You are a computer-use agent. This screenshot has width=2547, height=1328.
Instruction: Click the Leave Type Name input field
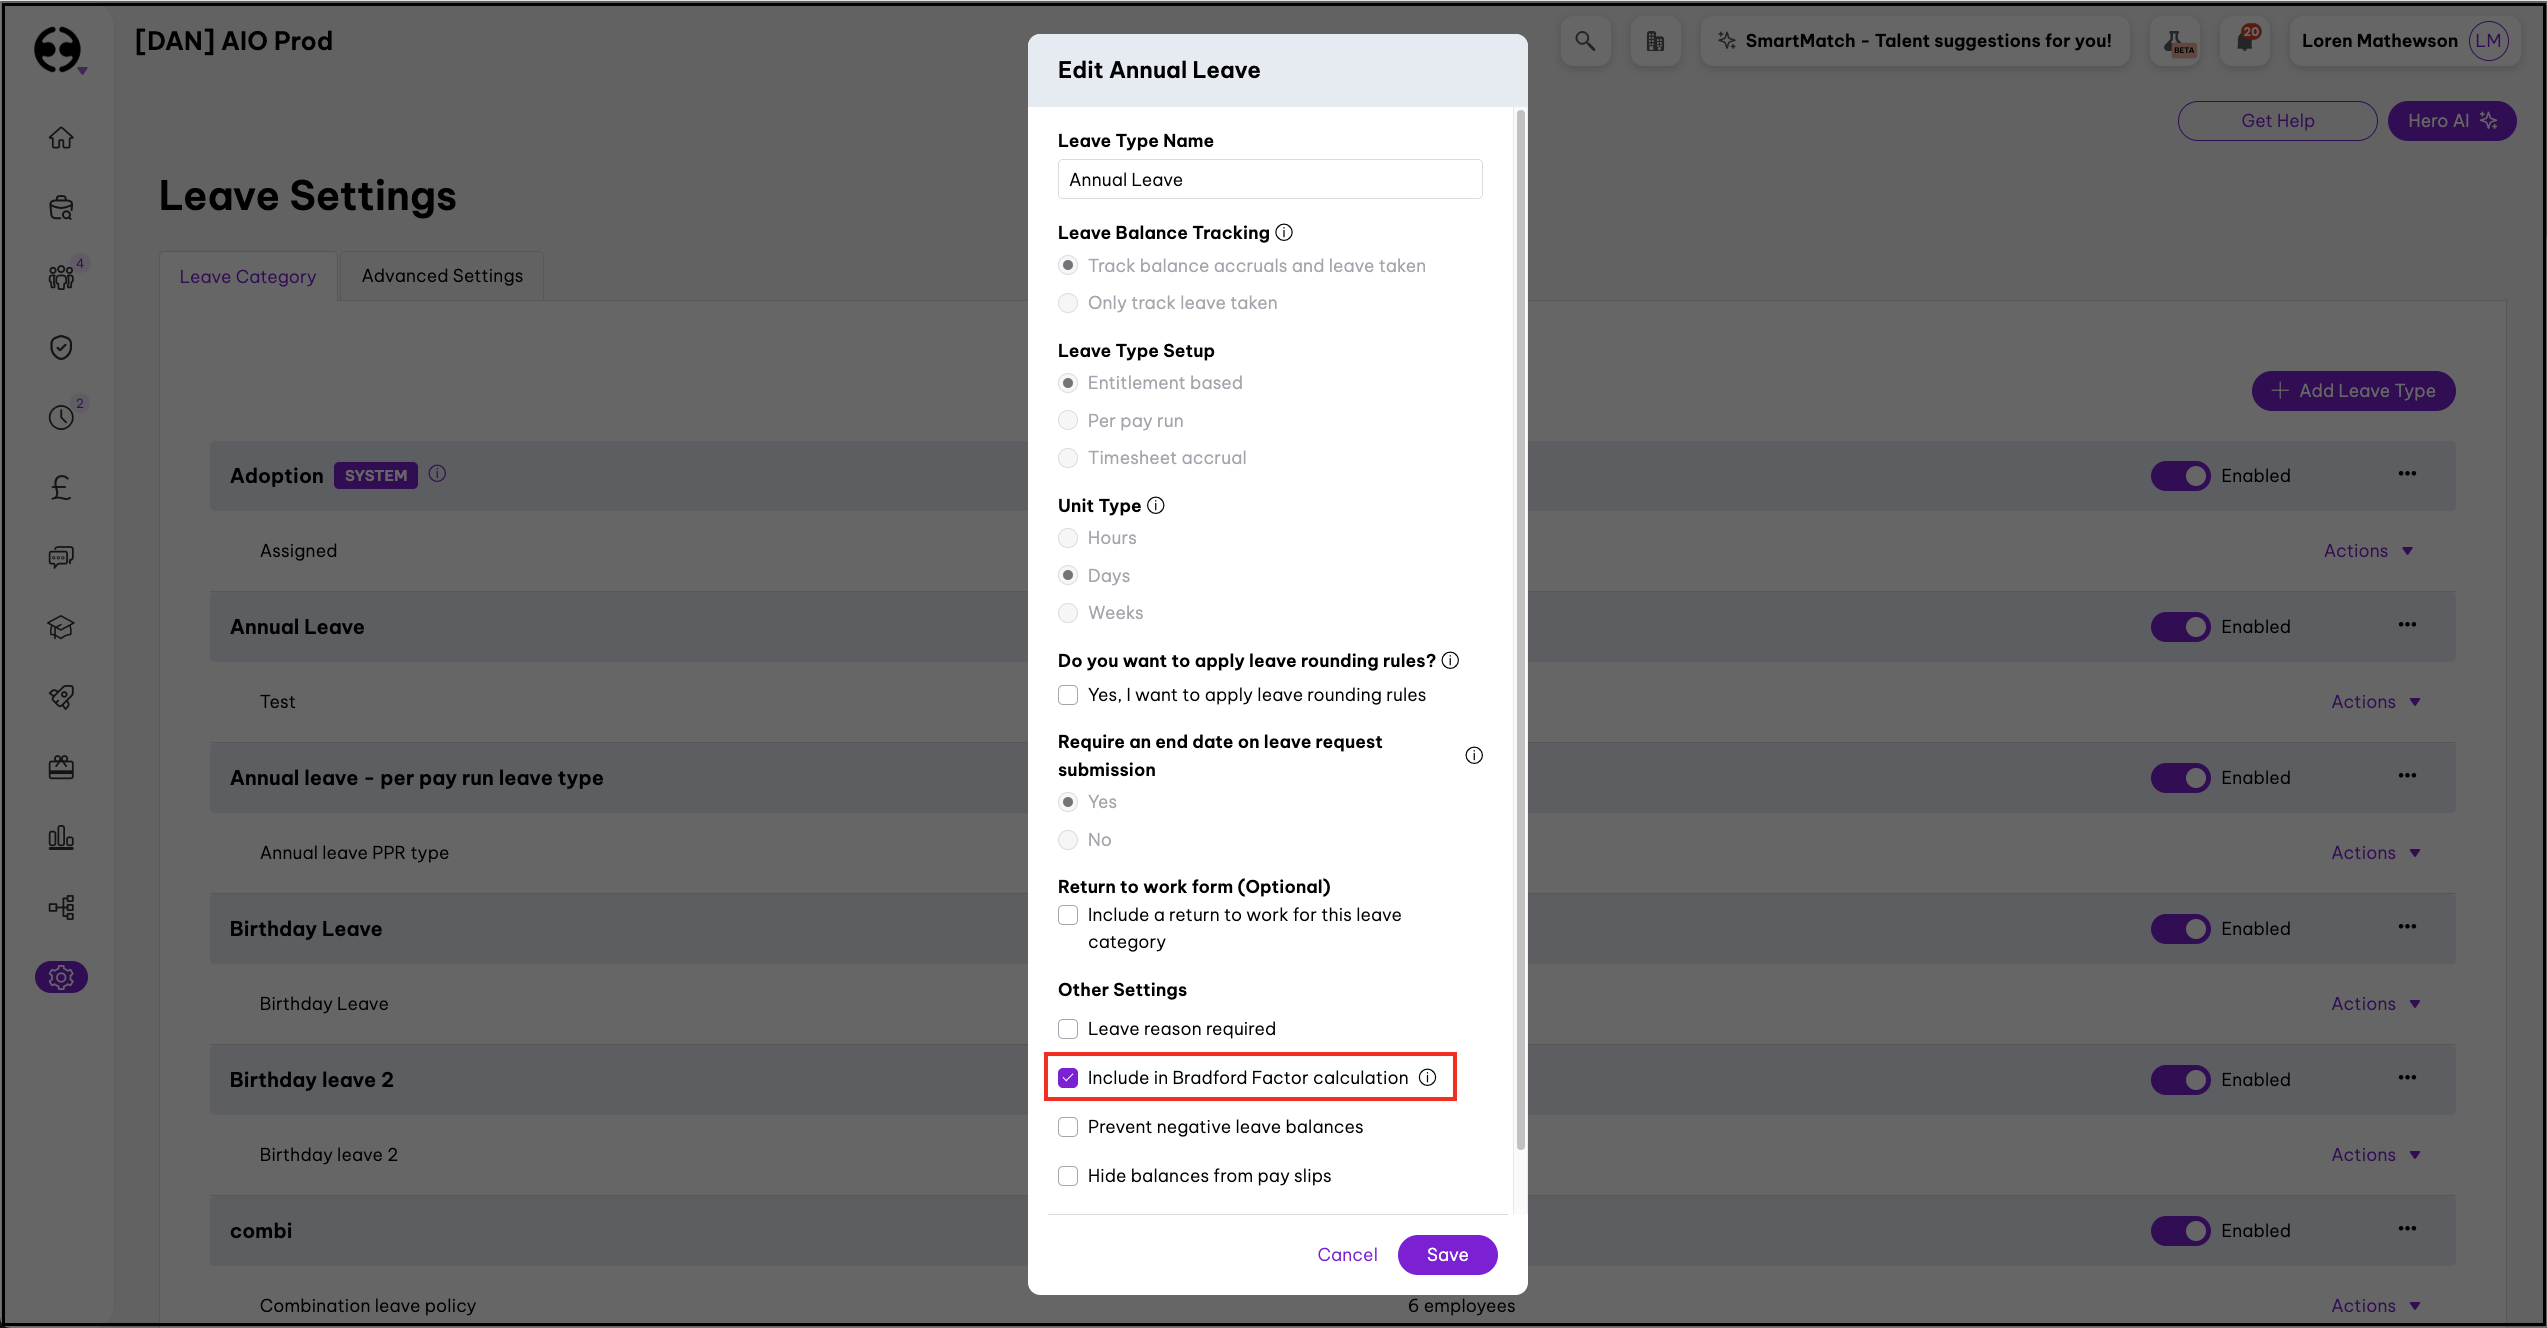[1269, 180]
